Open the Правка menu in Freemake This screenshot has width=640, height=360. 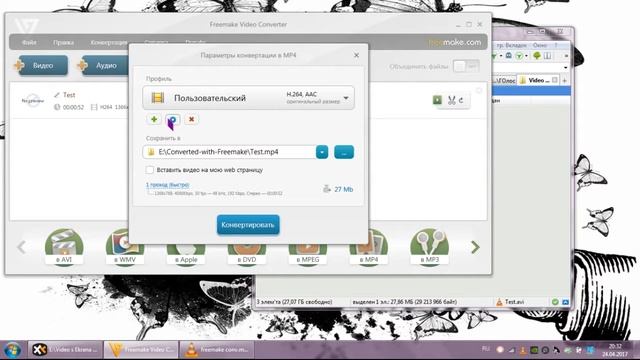click(63, 42)
